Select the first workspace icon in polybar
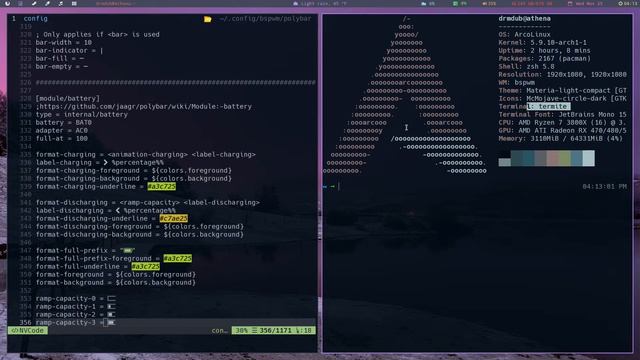Viewport: 640px width, 360px height. point(7,3)
